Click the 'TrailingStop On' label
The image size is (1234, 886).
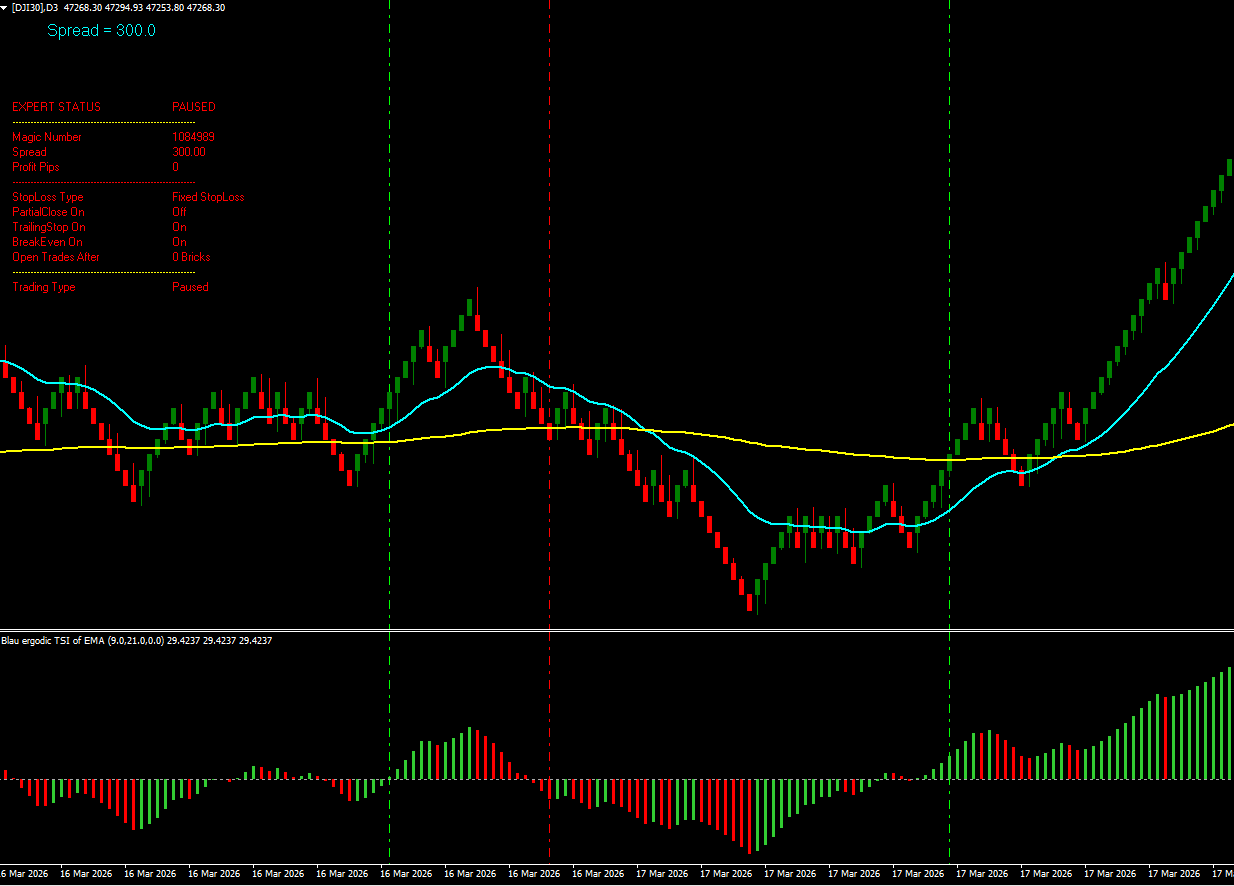coord(49,227)
